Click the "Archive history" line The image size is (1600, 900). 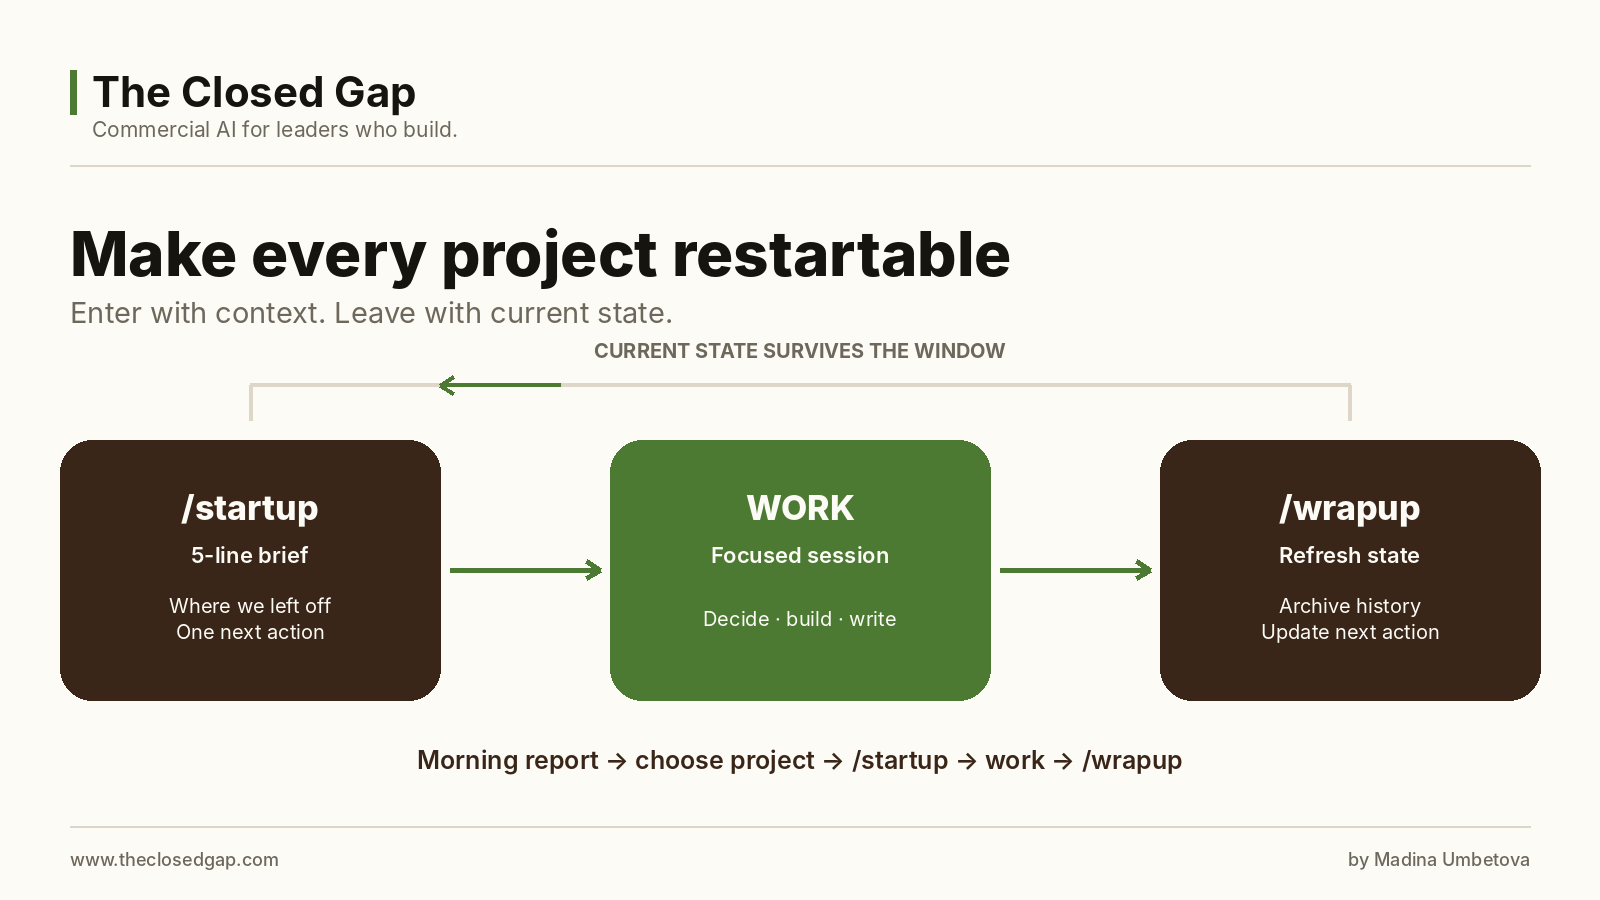[1350, 606]
